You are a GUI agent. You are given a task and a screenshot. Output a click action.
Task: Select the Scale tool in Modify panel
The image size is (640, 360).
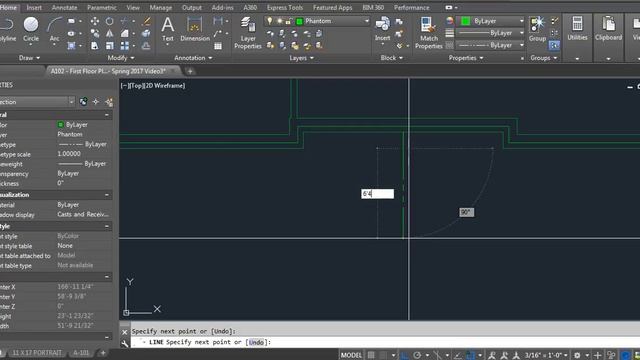click(109, 46)
